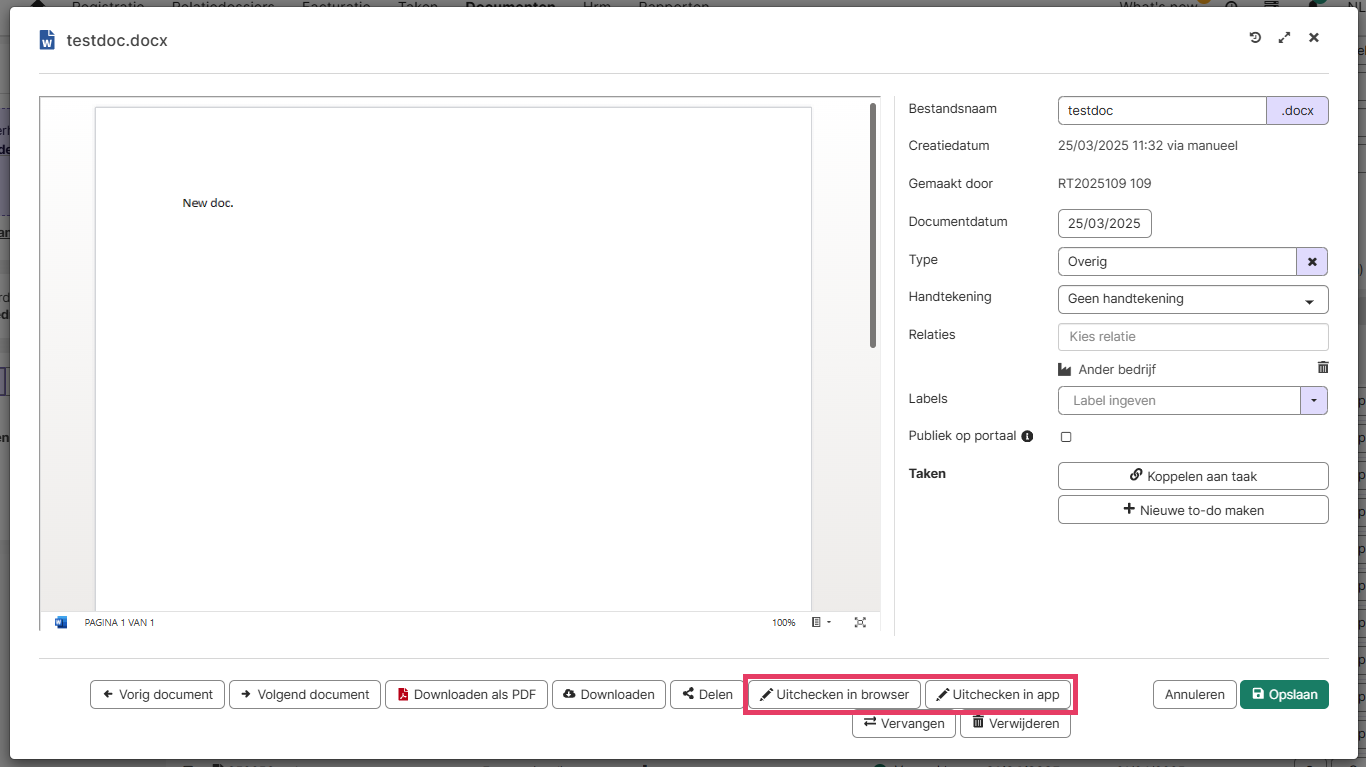Open the Handtekening dropdown
Image resolution: width=1366 pixels, height=767 pixels.
(1192, 299)
